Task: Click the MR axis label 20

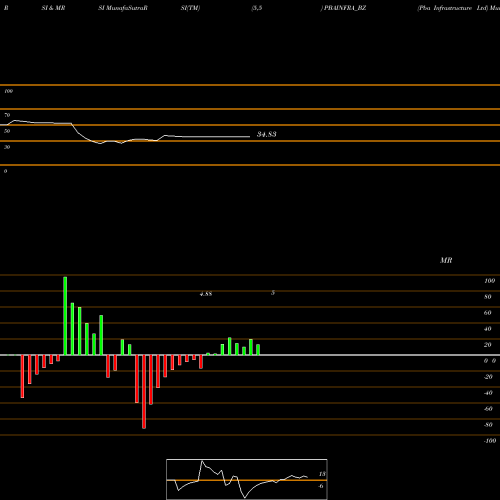Action: (x=488, y=345)
